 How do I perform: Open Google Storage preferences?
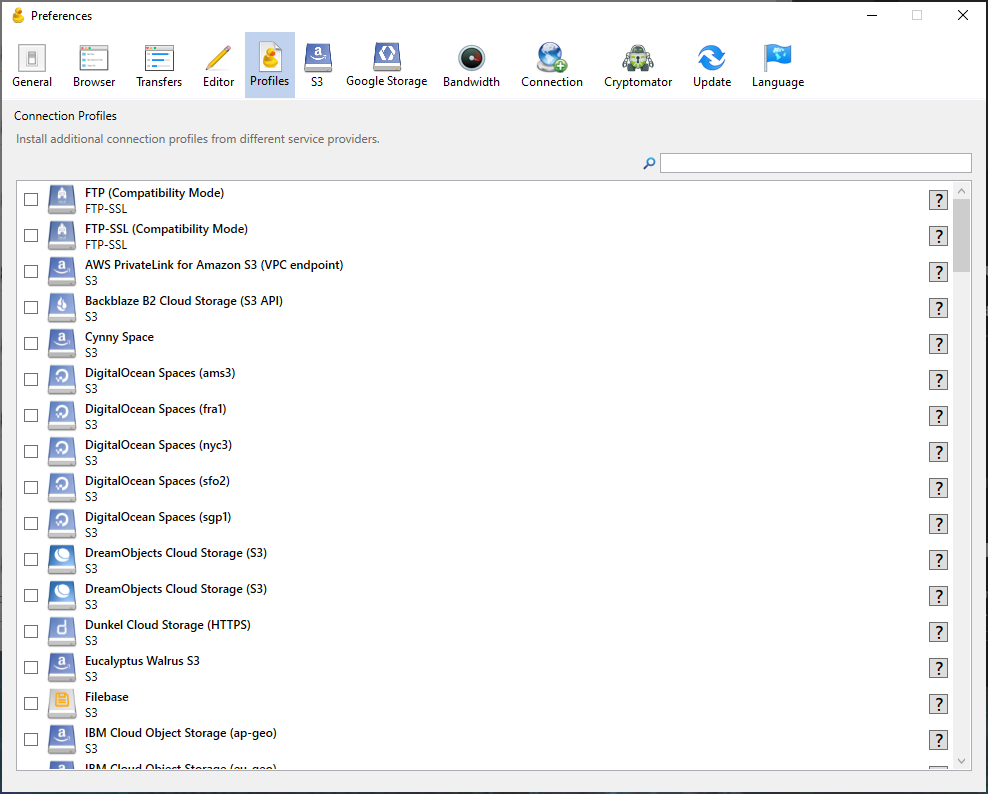pos(386,66)
